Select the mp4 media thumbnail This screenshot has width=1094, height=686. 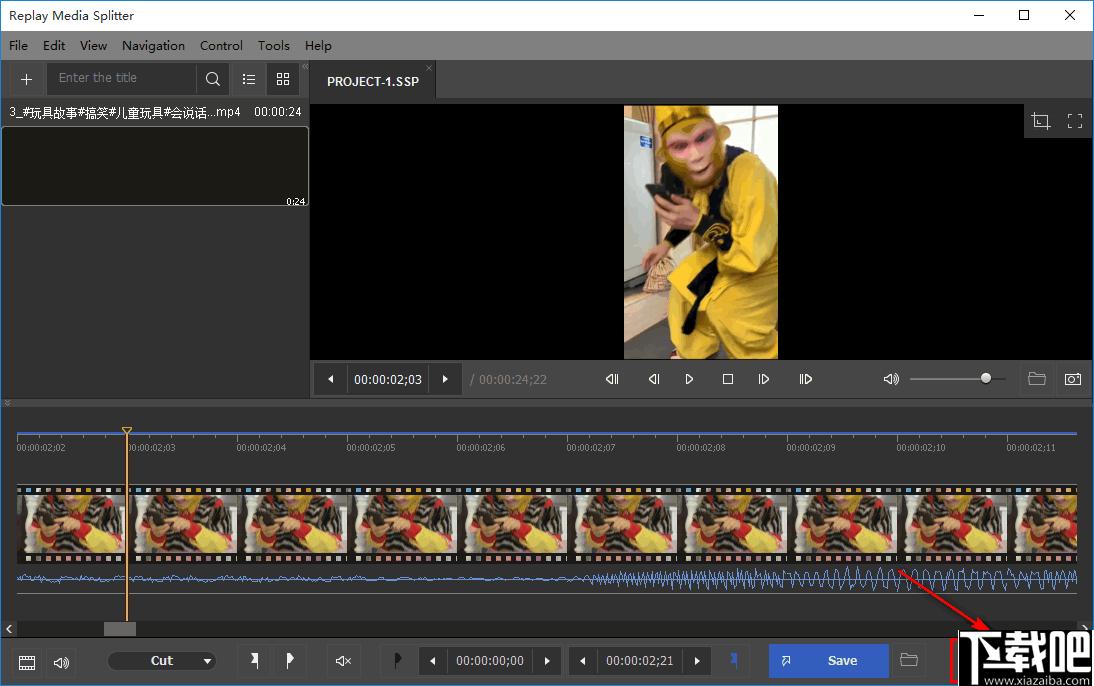pos(155,166)
